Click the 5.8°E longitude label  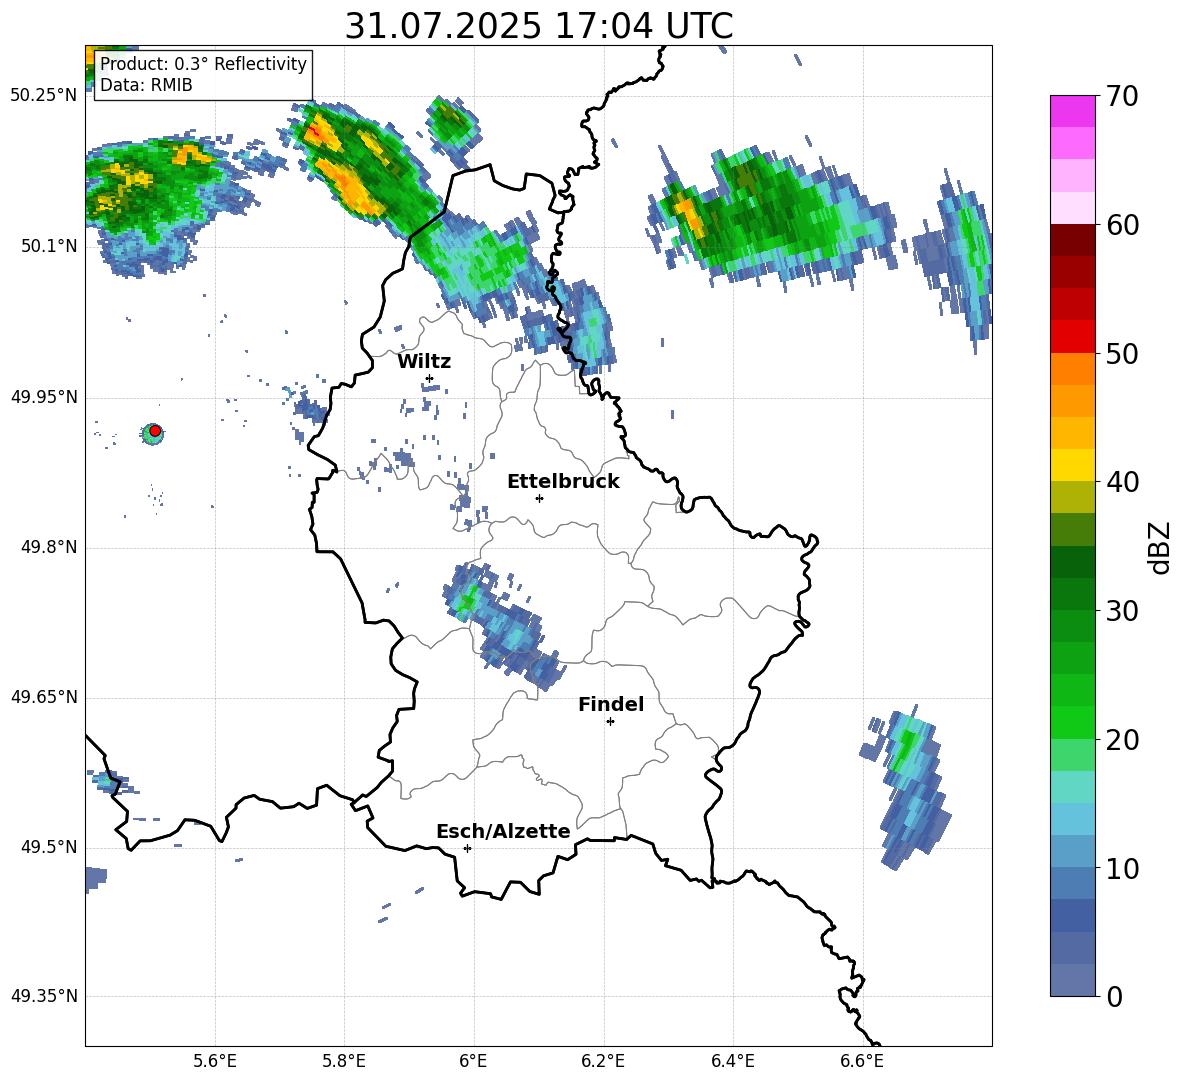(x=344, y=1061)
